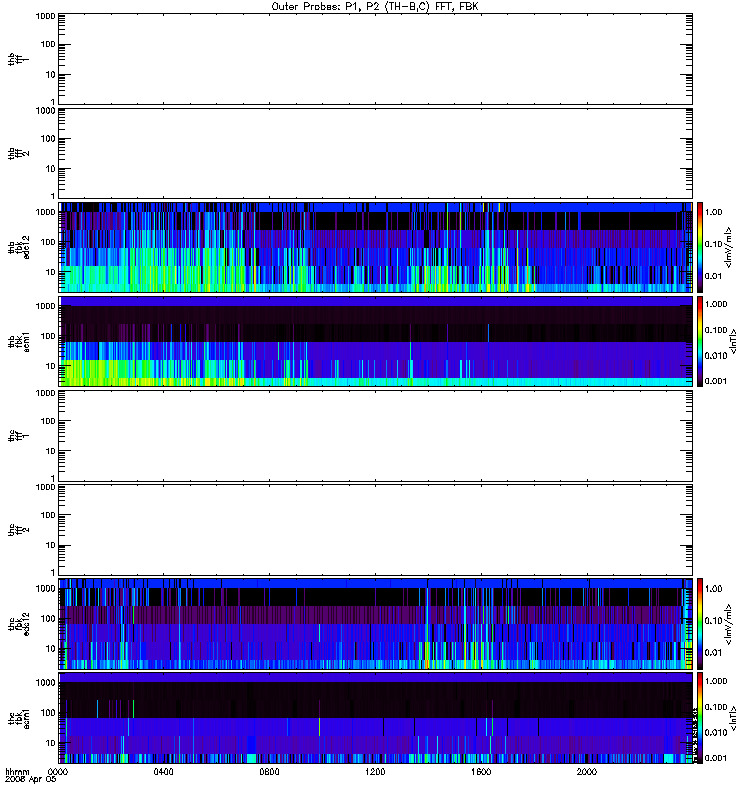750x800 pixels.
Task: Click the thc fbk edc12 spectrogram panel
Action: point(376,624)
